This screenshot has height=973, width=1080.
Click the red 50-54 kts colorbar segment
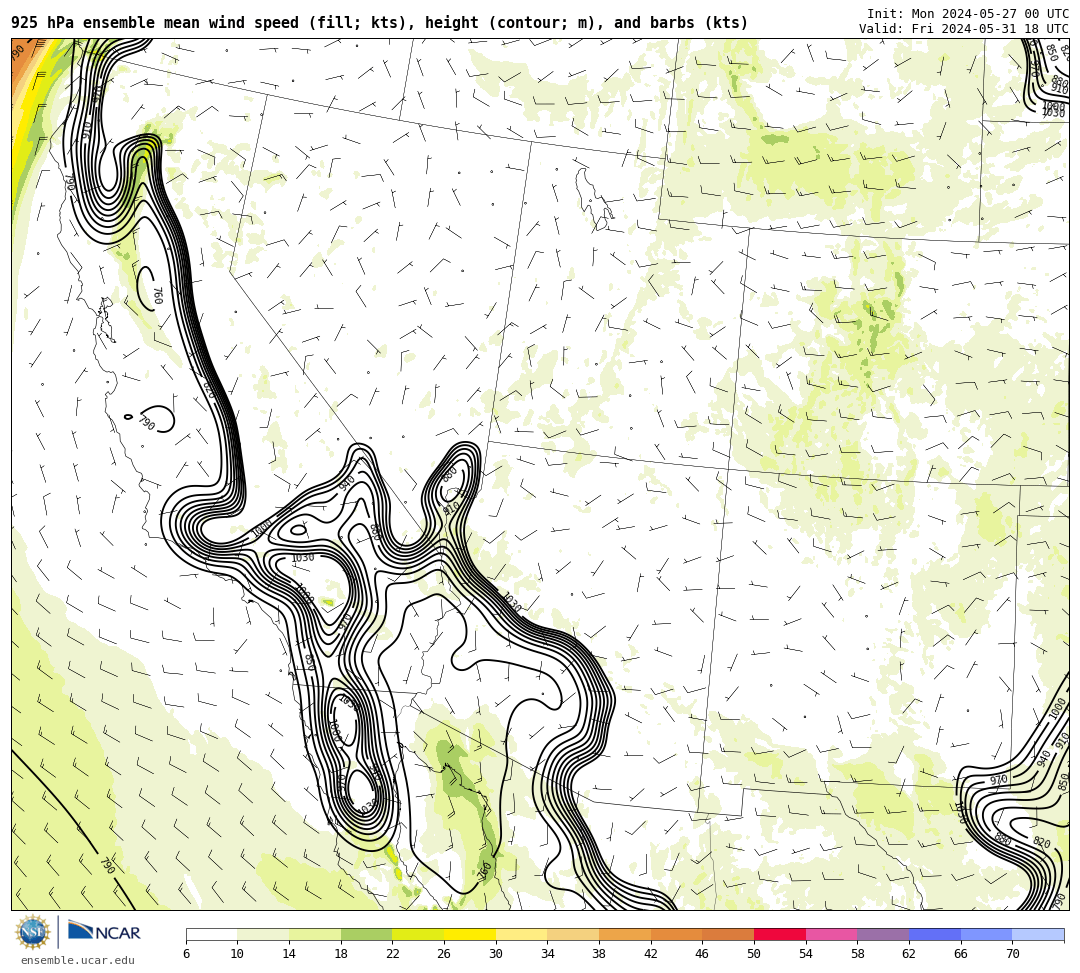[x=780, y=934]
